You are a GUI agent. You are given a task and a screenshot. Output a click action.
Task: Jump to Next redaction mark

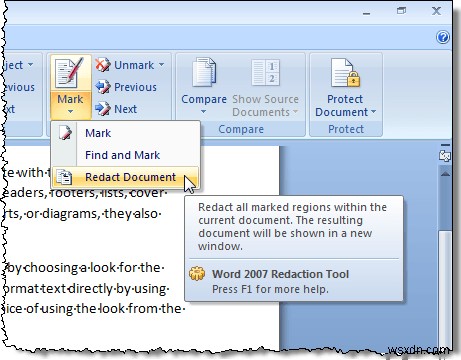116,109
